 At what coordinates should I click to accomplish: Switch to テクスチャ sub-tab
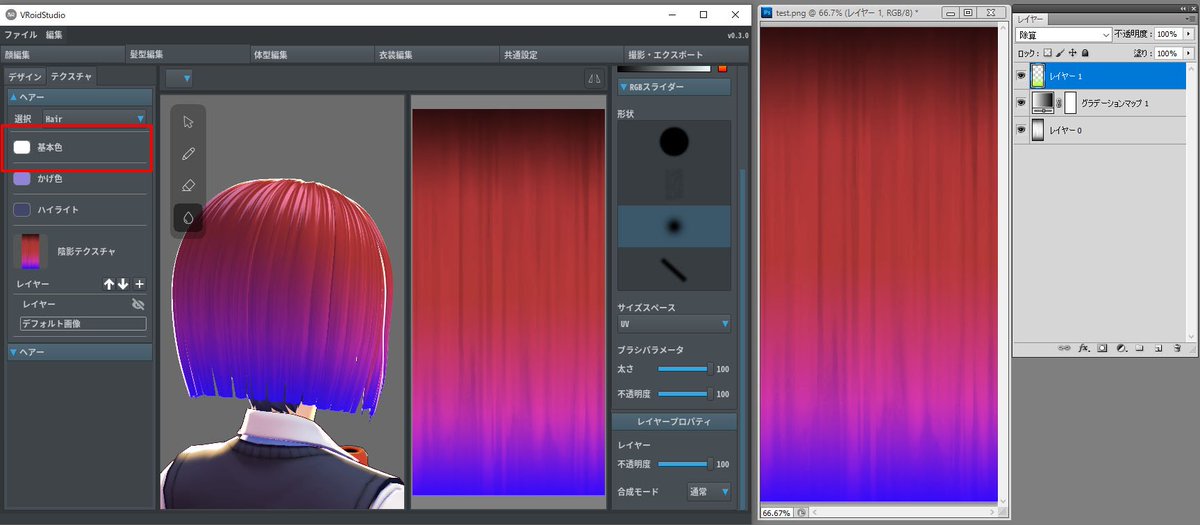tap(72, 77)
